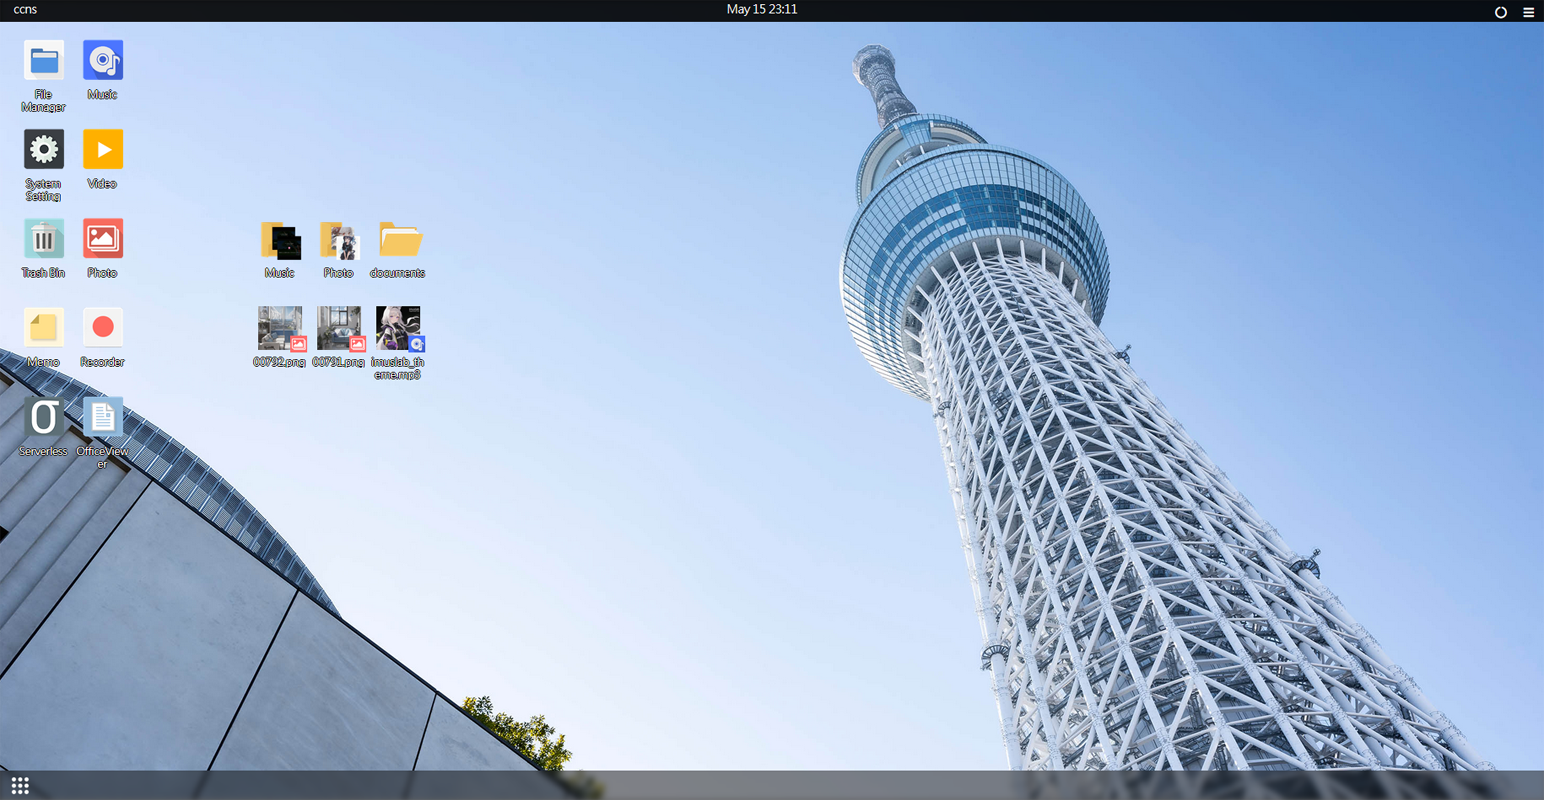Select the 00792.png image file
Viewport: 1544px width, 800px height.
[280, 330]
